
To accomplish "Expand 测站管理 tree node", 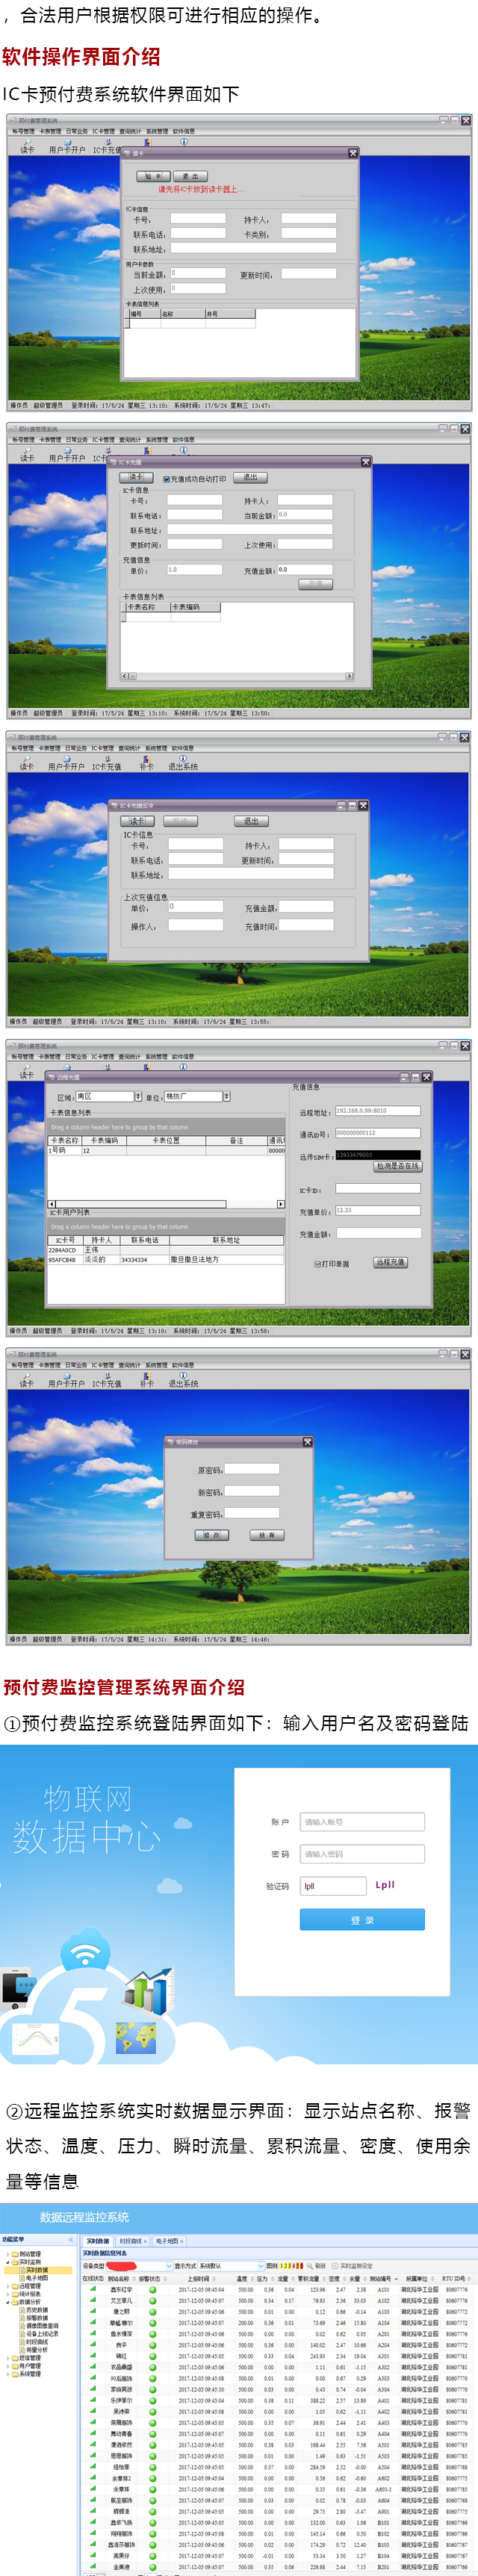I will point(9,2254).
